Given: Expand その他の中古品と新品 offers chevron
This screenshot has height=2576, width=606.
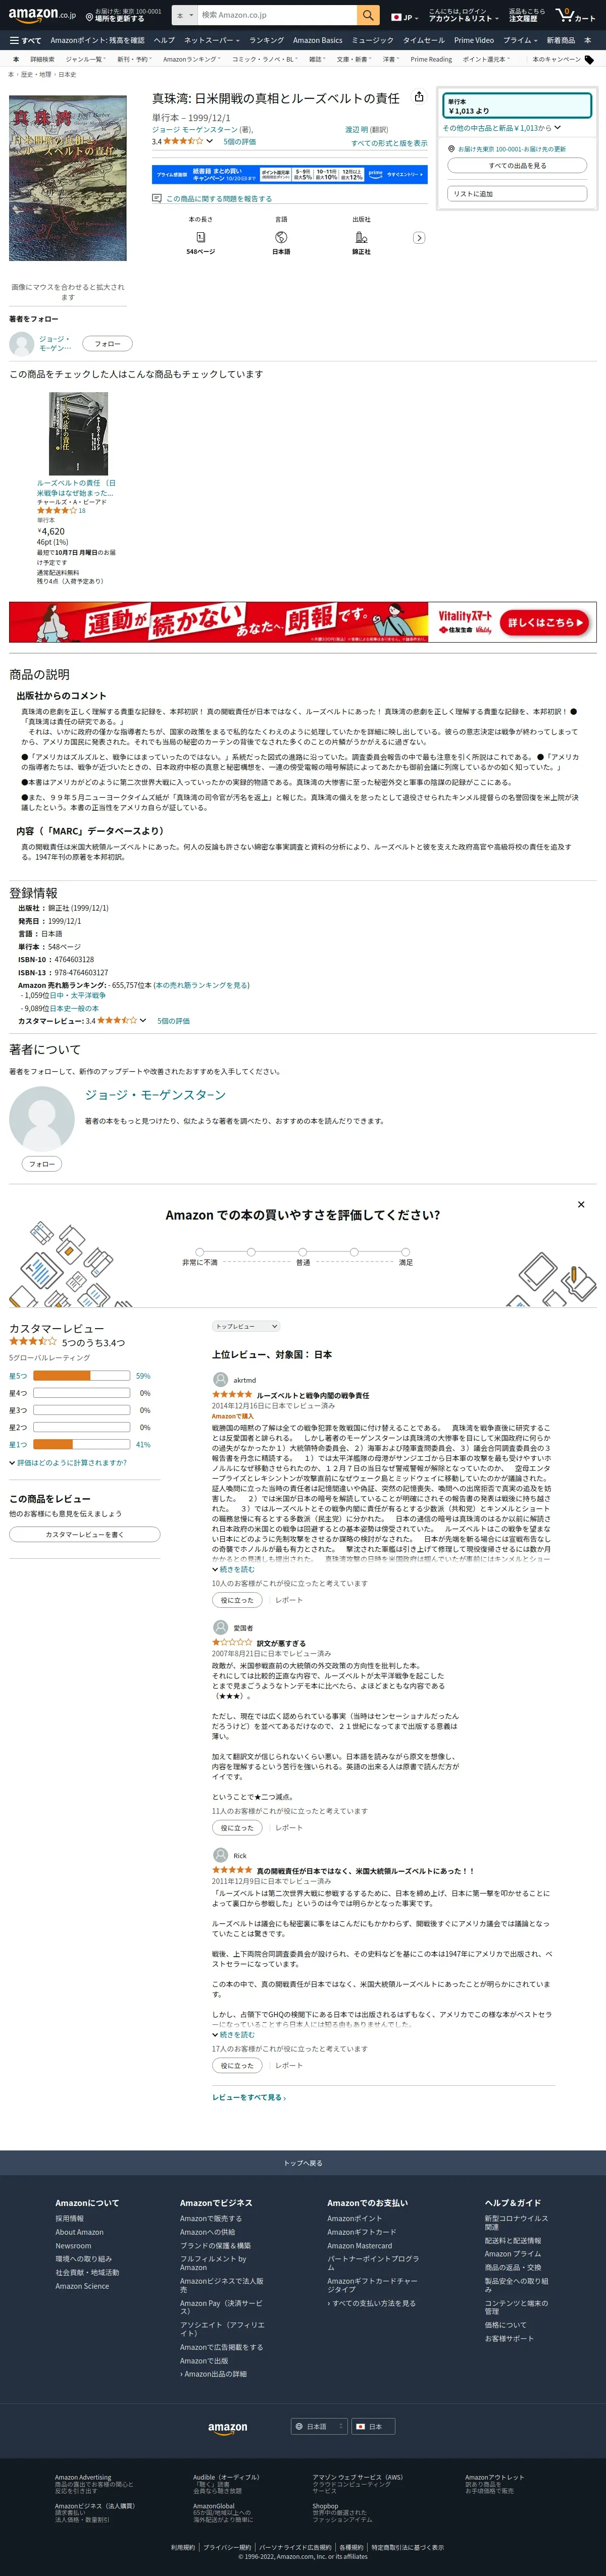Looking at the screenshot, I should coord(557,128).
